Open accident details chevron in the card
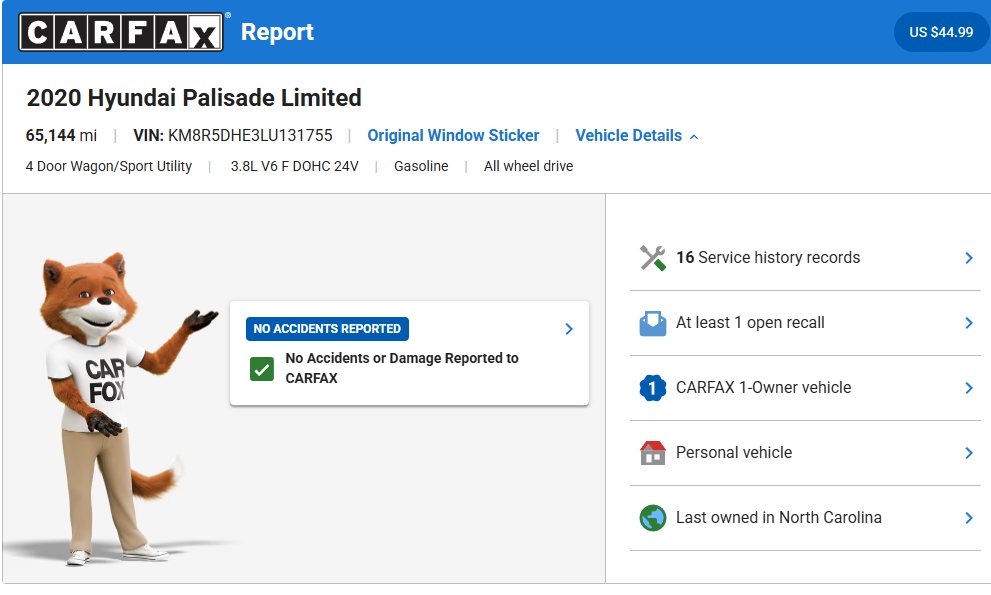The width and height of the screenshot is (991, 595). point(568,329)
